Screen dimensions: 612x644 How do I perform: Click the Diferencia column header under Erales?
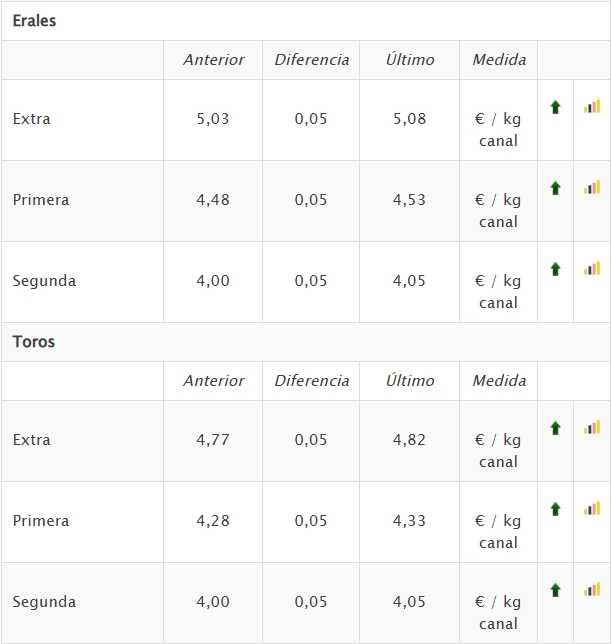(312, 60)
